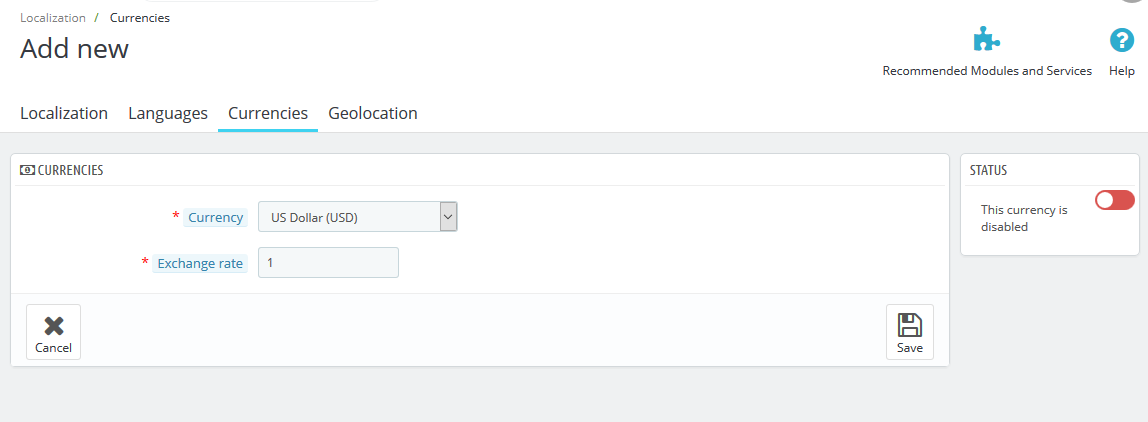Viewport: 1148px width, 422px height.
Task: Focus the Exchange rate input field
Action: (328, 263)
